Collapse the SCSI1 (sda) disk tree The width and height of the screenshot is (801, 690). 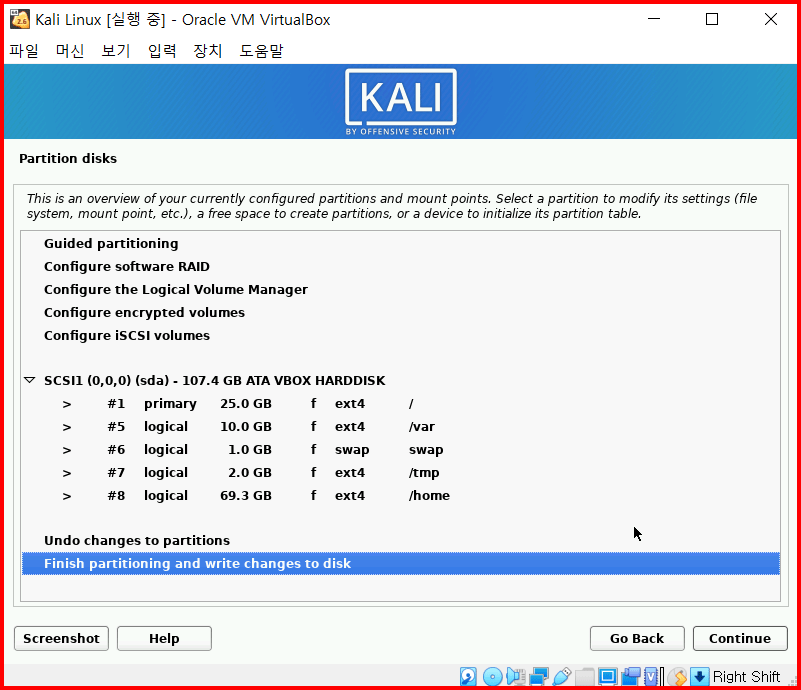(x=30, y=380)
